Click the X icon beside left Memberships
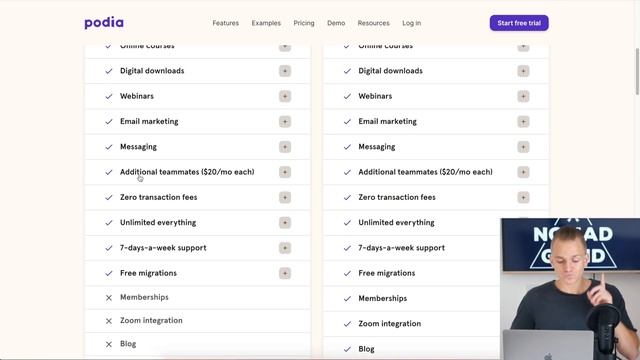The width and height of the screenshot is (640, 360). point(109,298)
